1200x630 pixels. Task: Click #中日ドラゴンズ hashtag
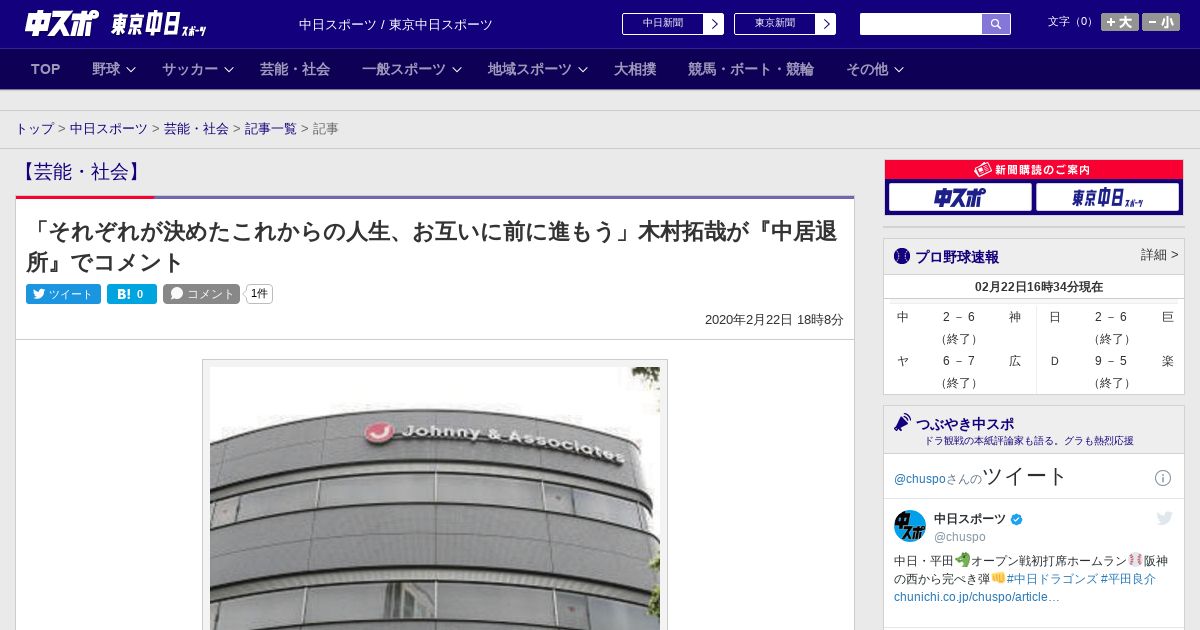tap(1052, 579)
